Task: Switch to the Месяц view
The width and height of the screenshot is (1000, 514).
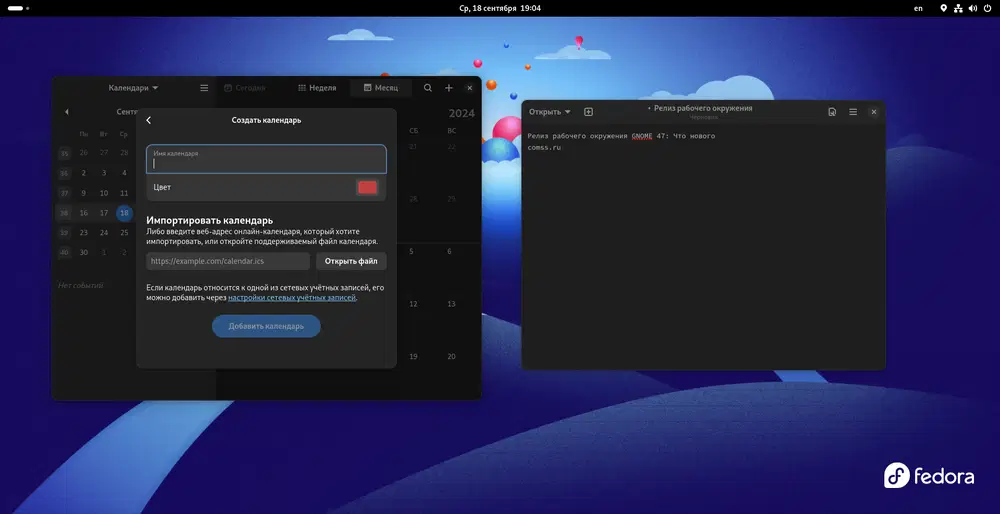Action: click(381, 88)
